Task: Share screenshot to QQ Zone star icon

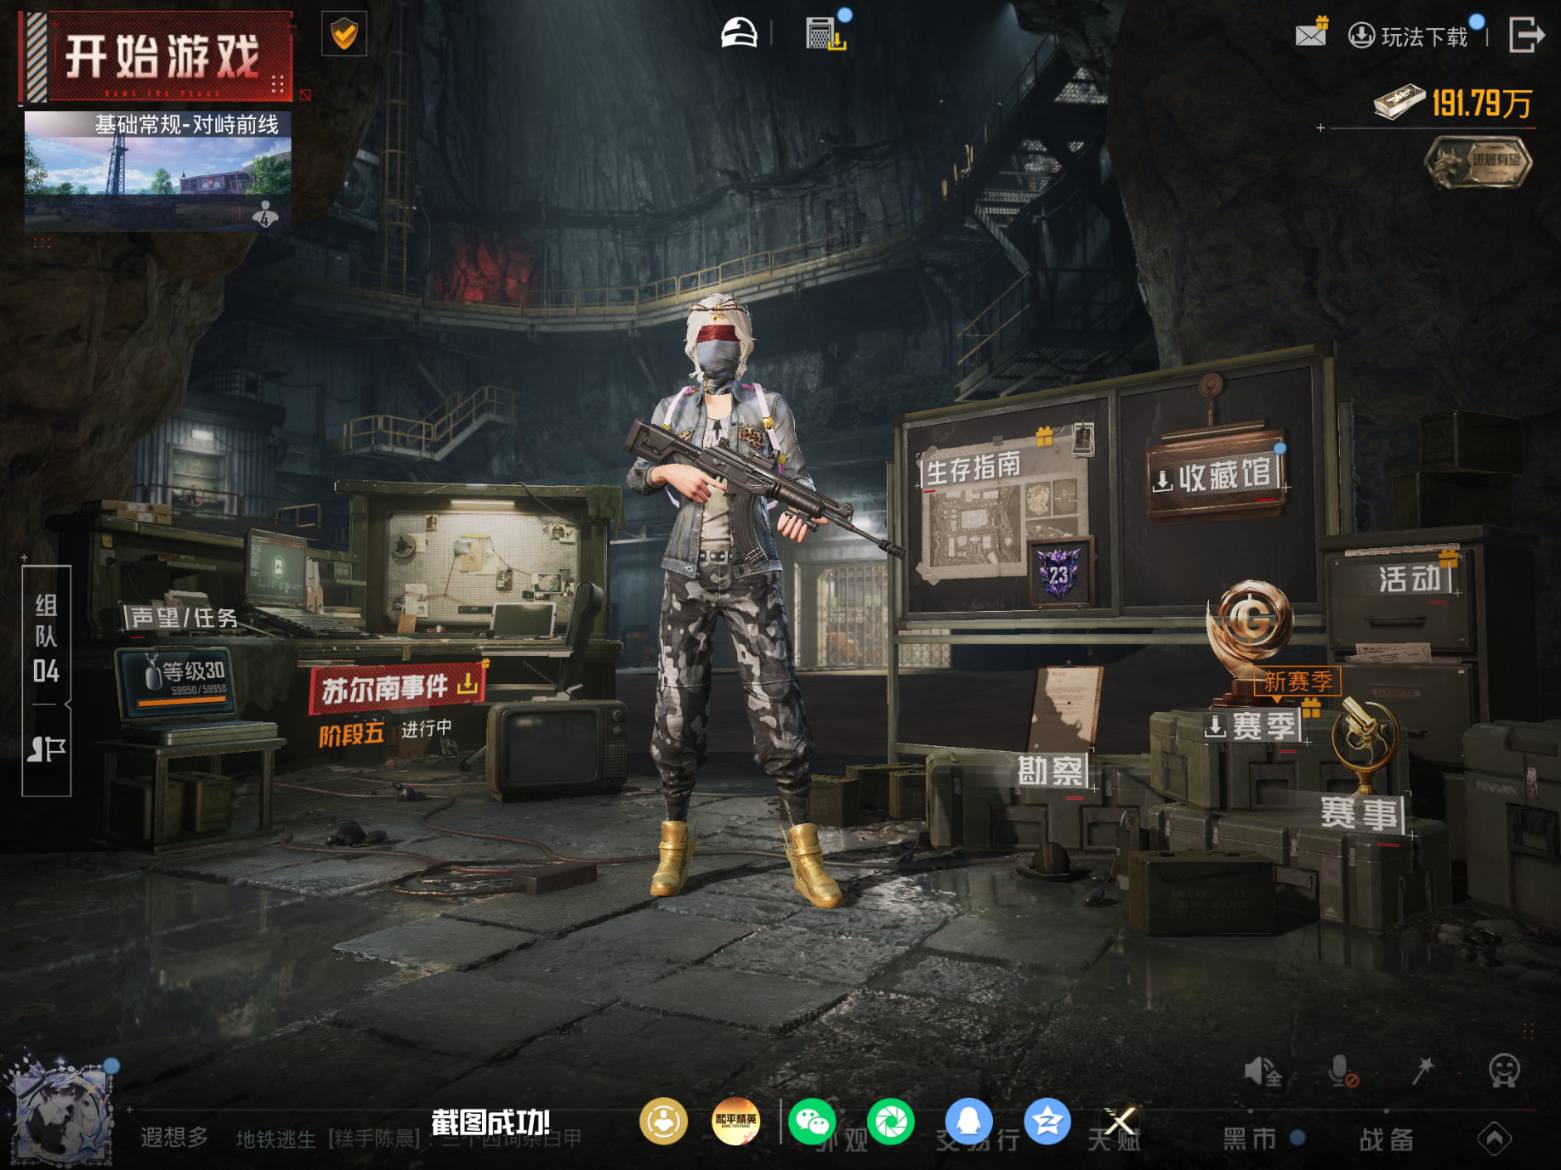Action: (x=1047, y=1122)
